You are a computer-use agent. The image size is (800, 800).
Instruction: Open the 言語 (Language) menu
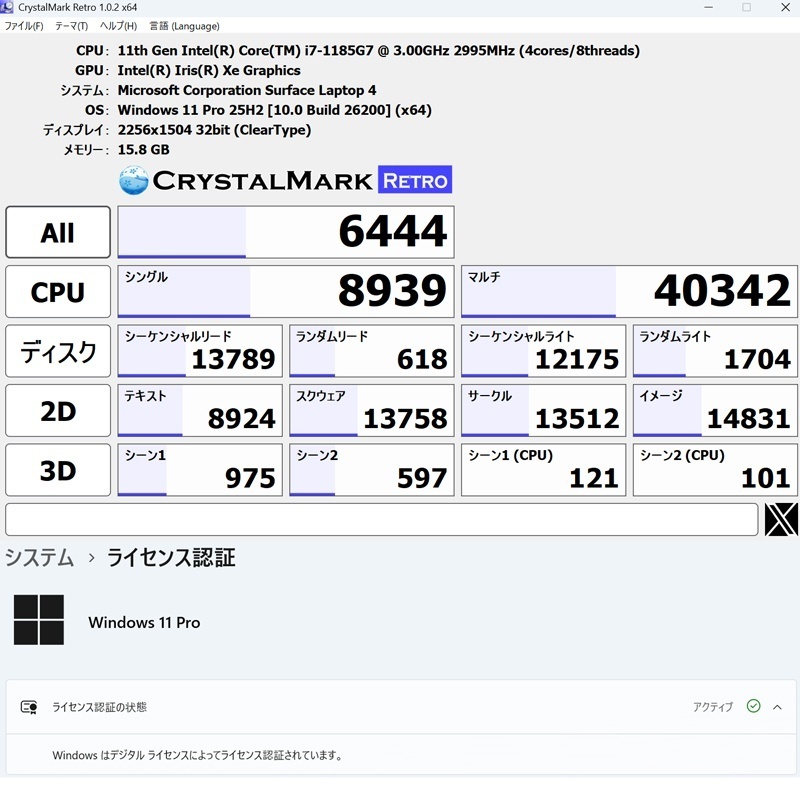coord(184,26)
